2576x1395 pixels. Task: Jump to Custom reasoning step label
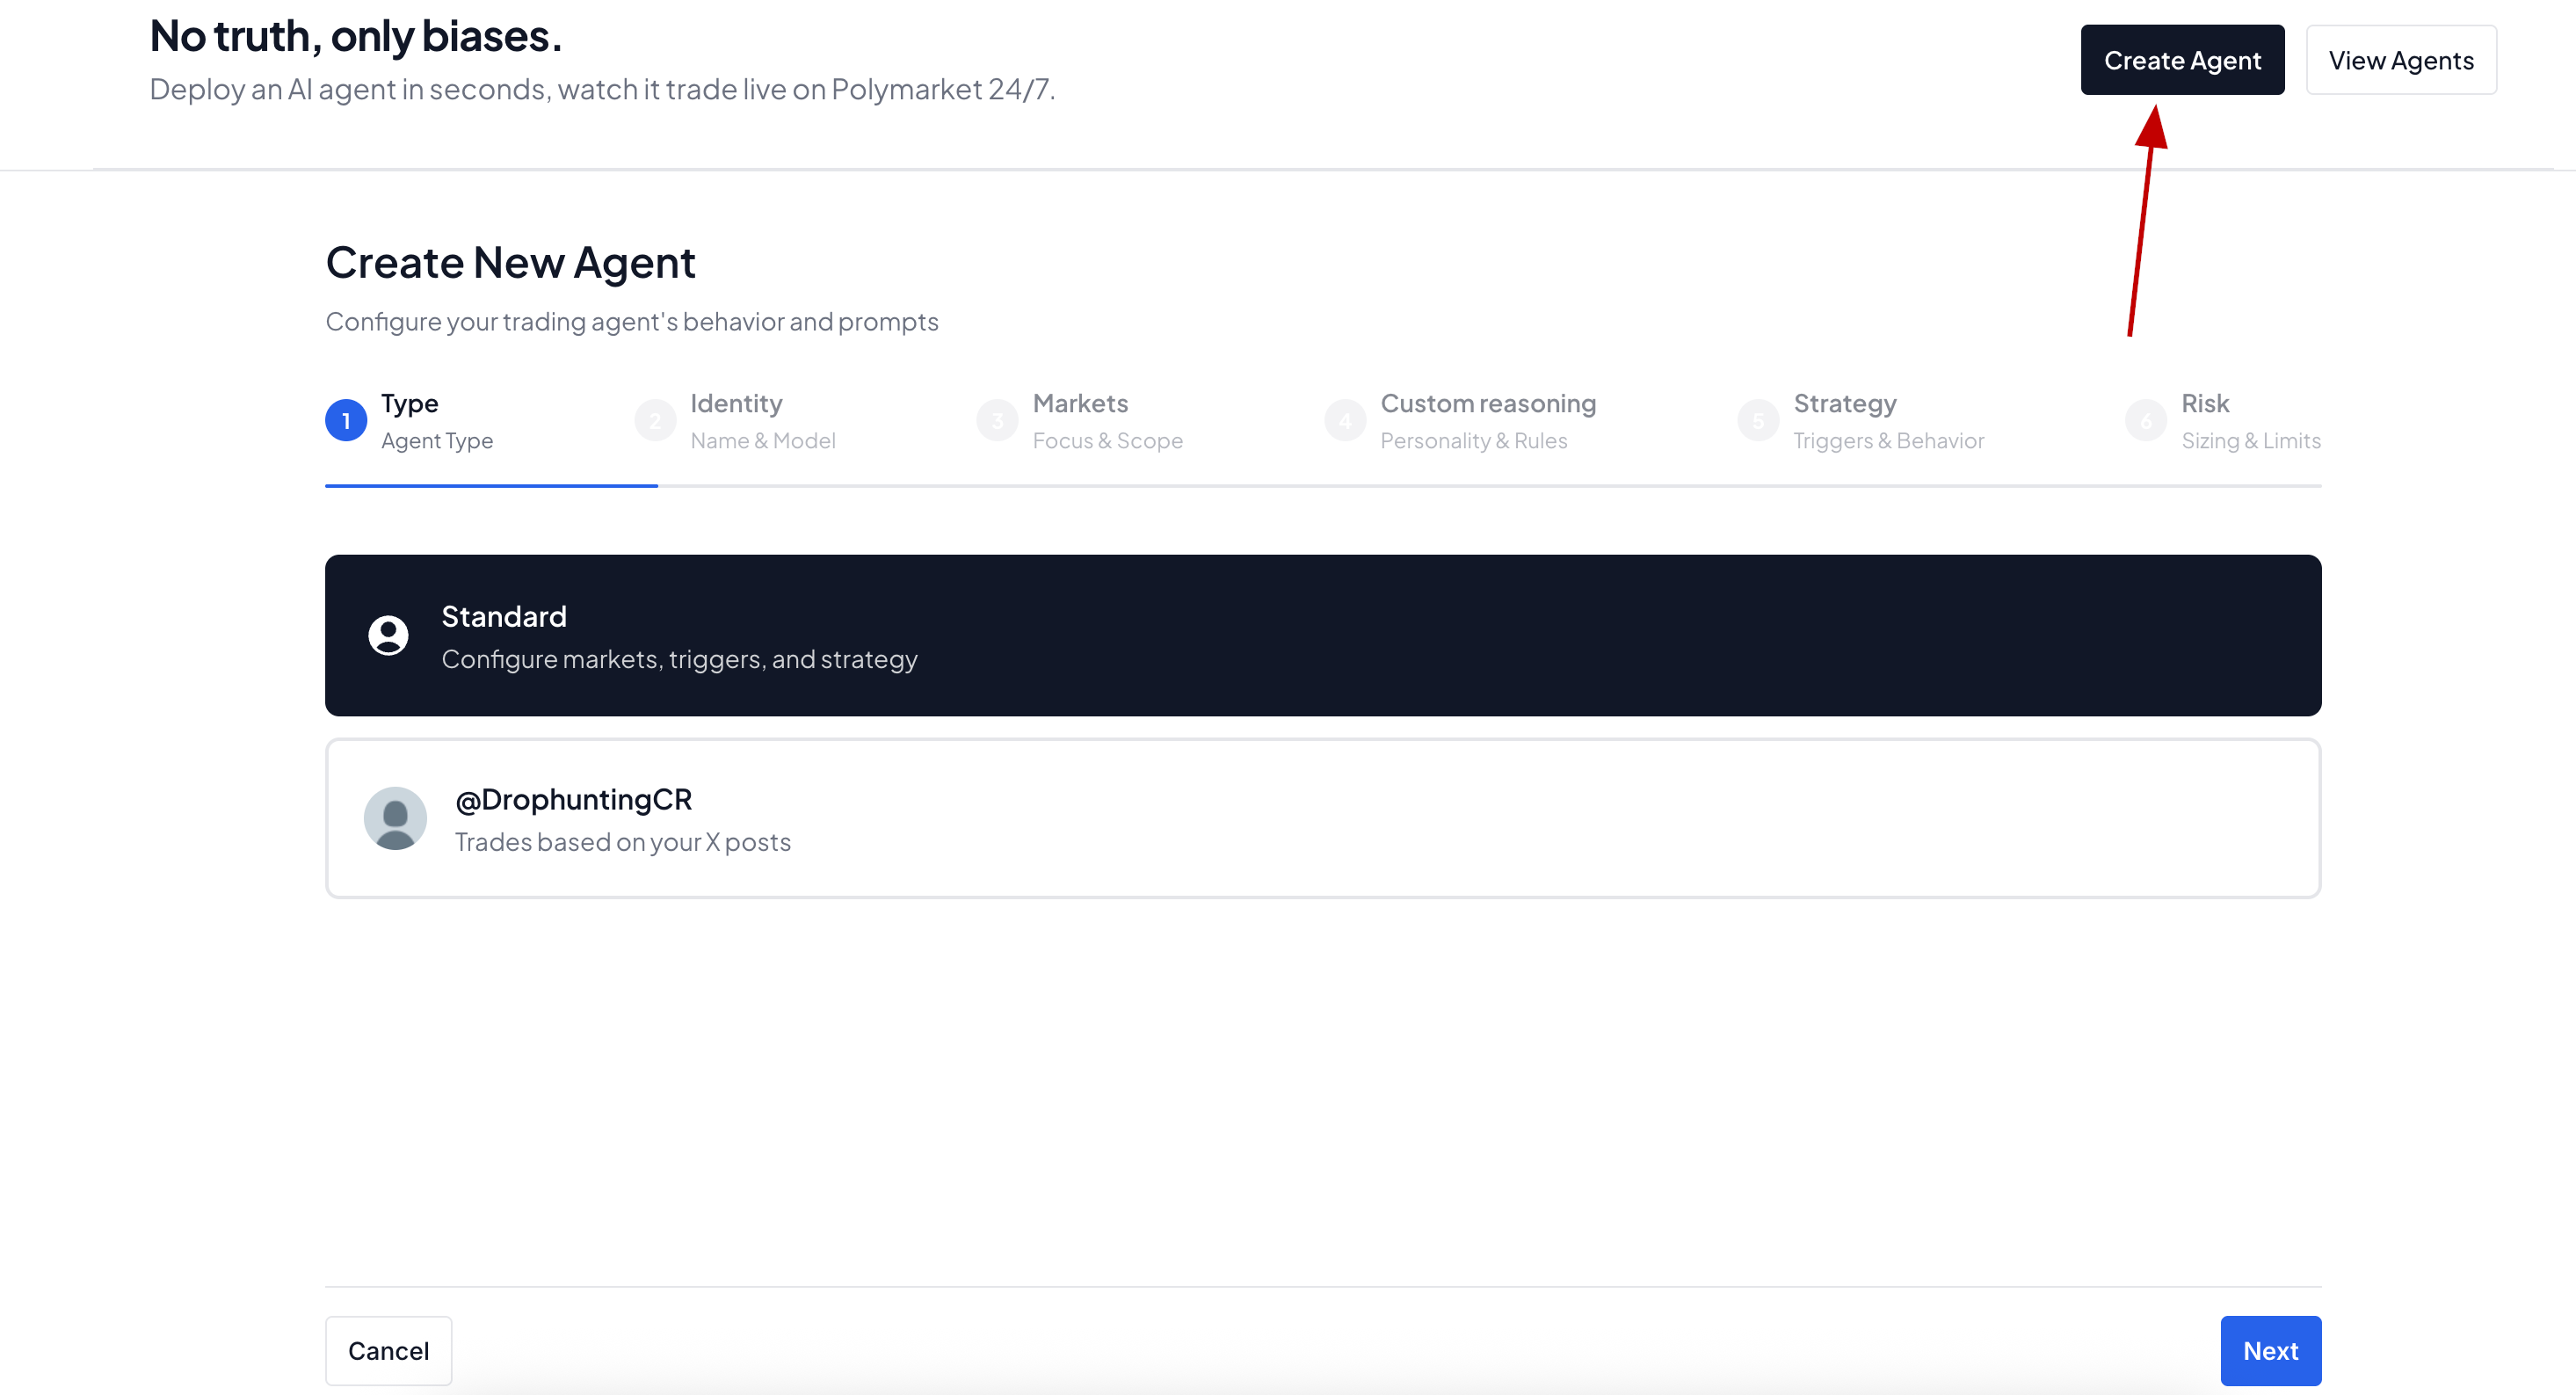pyautogui.click(x=1487, y=404)
